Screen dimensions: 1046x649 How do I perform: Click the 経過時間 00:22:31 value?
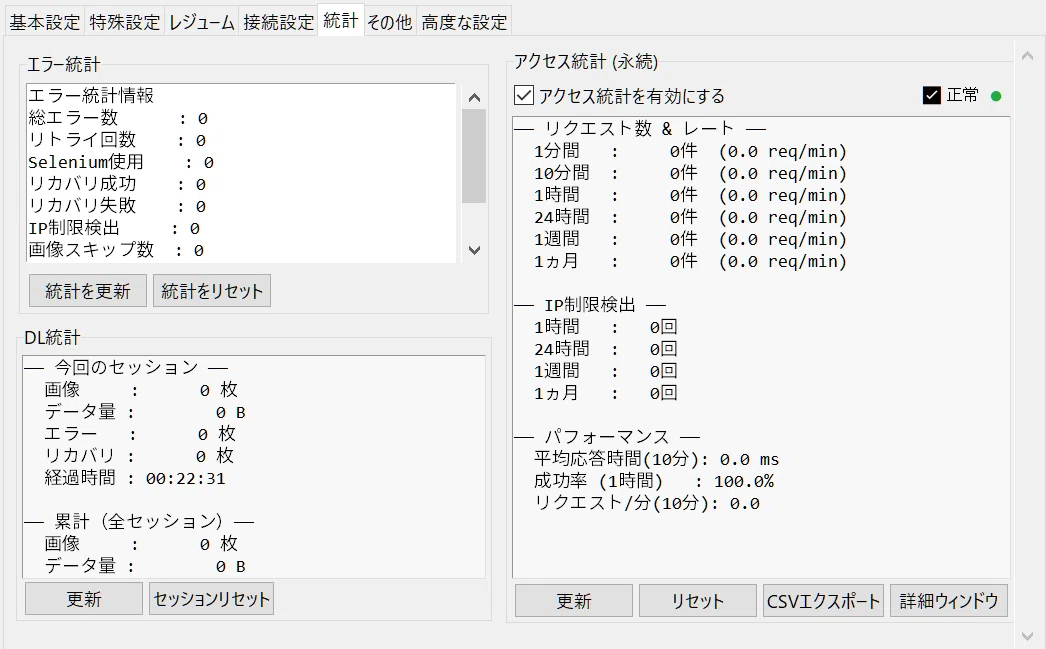(185, 478)
